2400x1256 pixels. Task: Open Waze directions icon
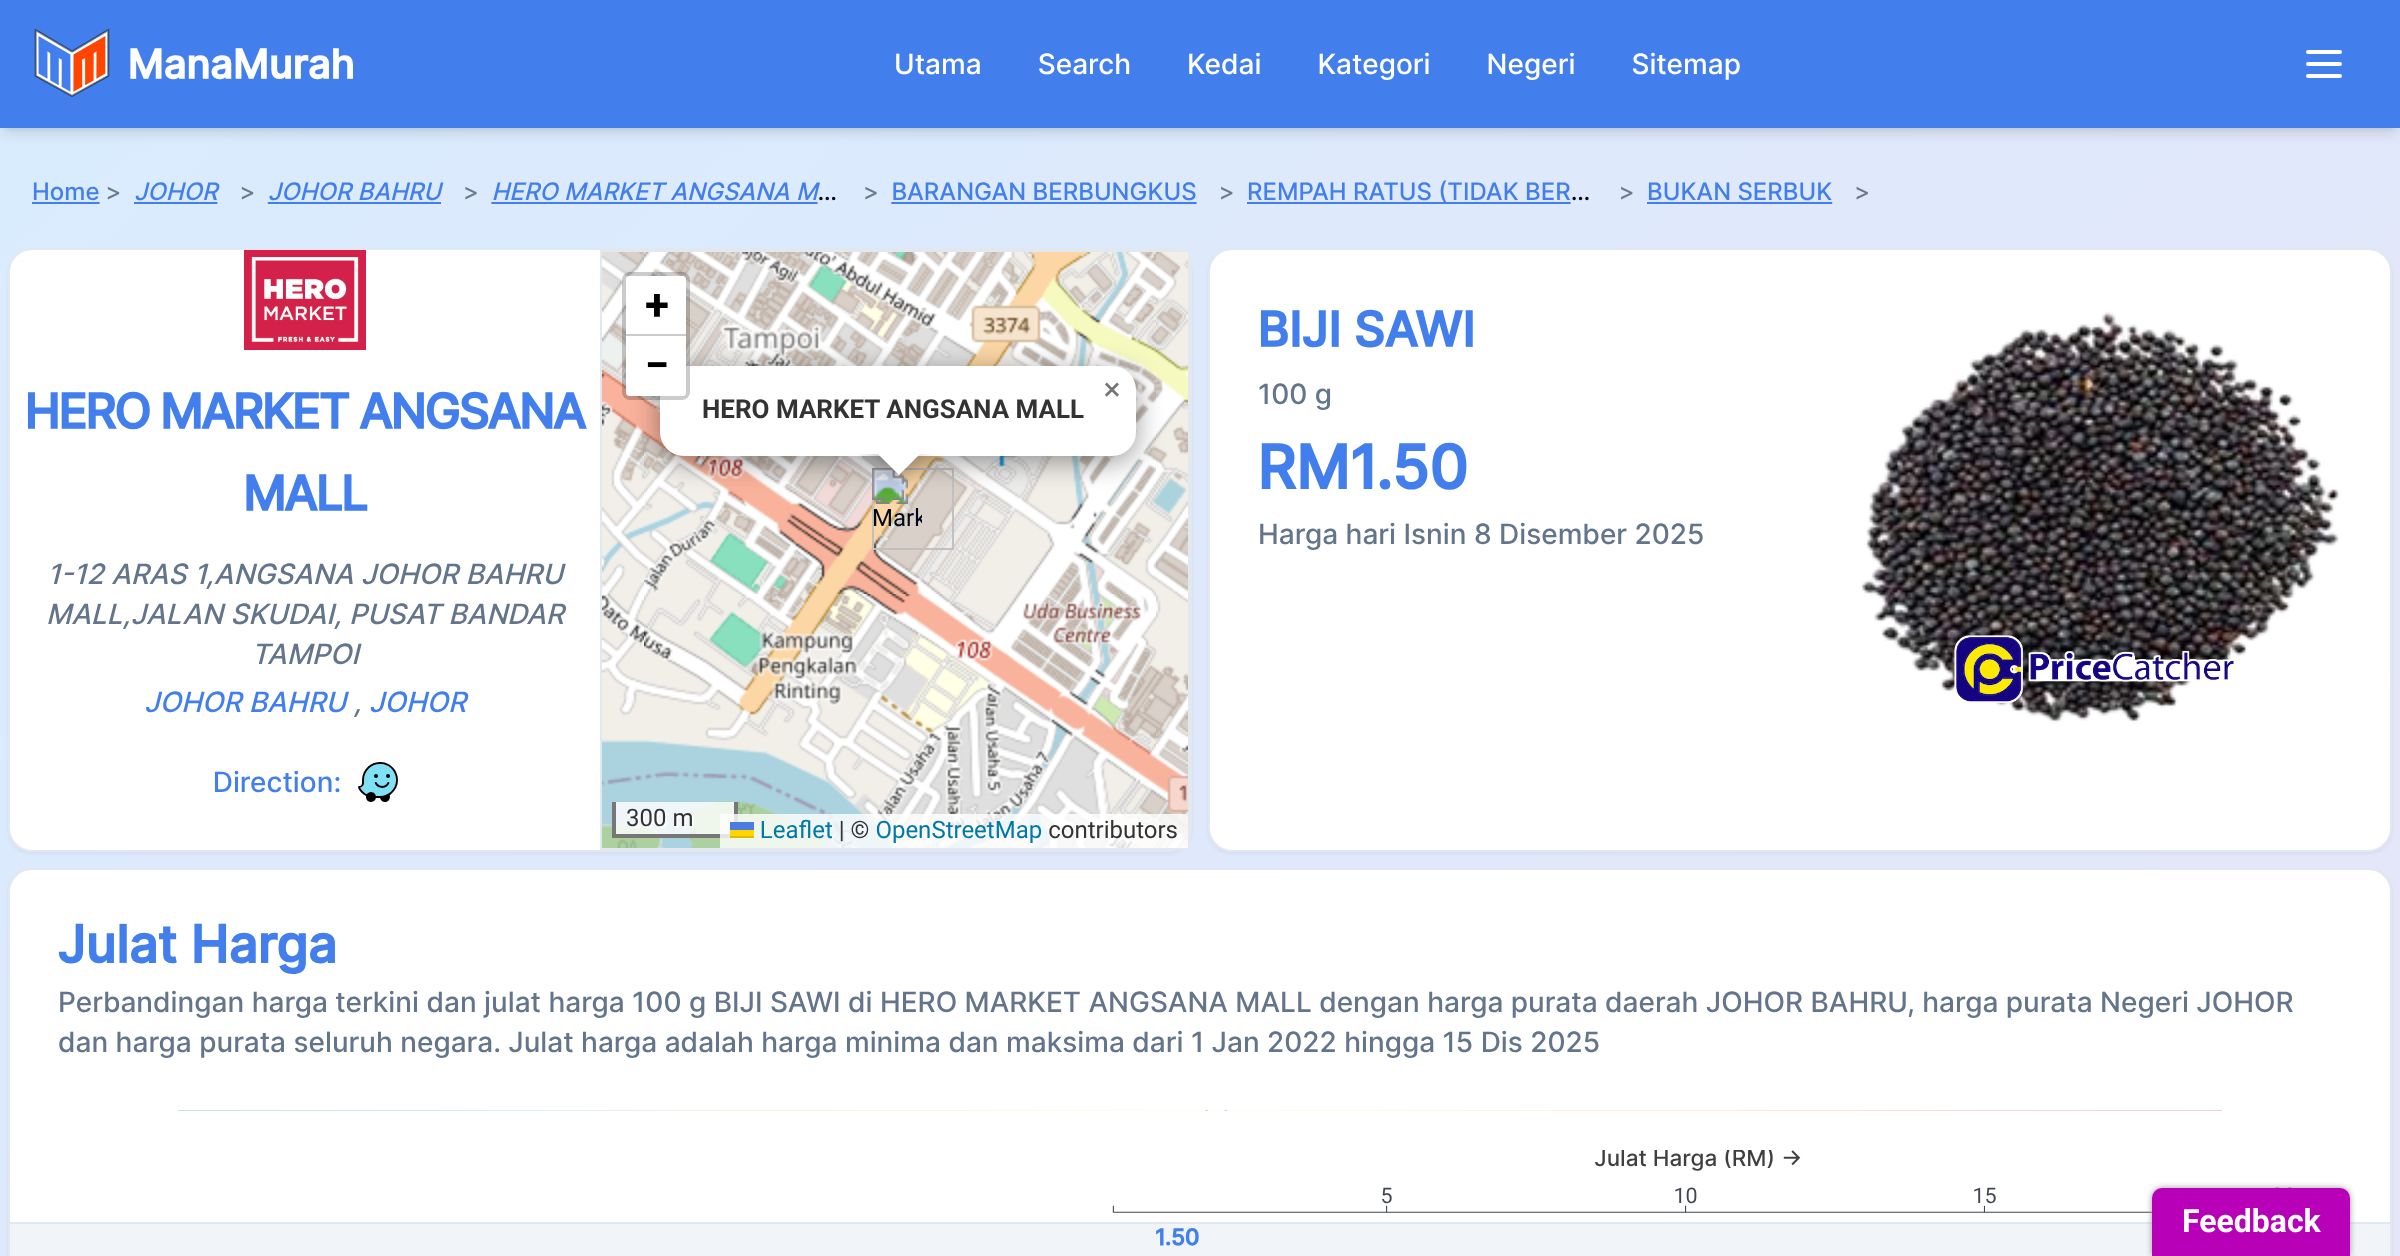pos(378,782)
